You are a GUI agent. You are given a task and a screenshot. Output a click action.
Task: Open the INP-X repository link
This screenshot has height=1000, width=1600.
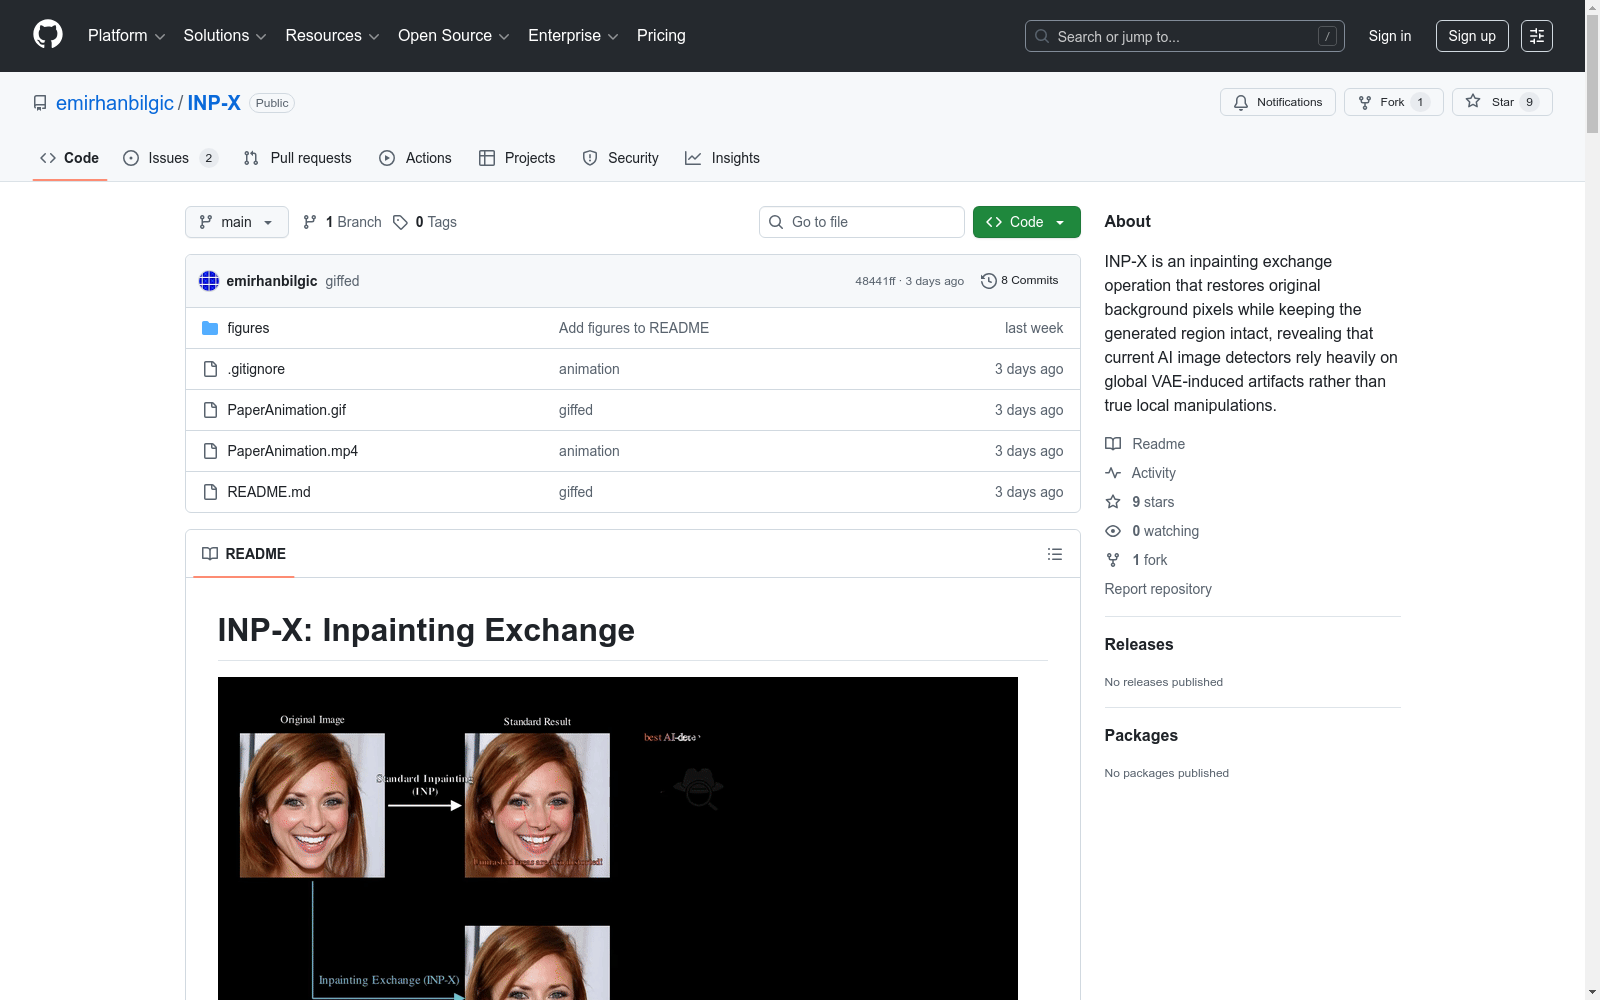pos(214,103)
